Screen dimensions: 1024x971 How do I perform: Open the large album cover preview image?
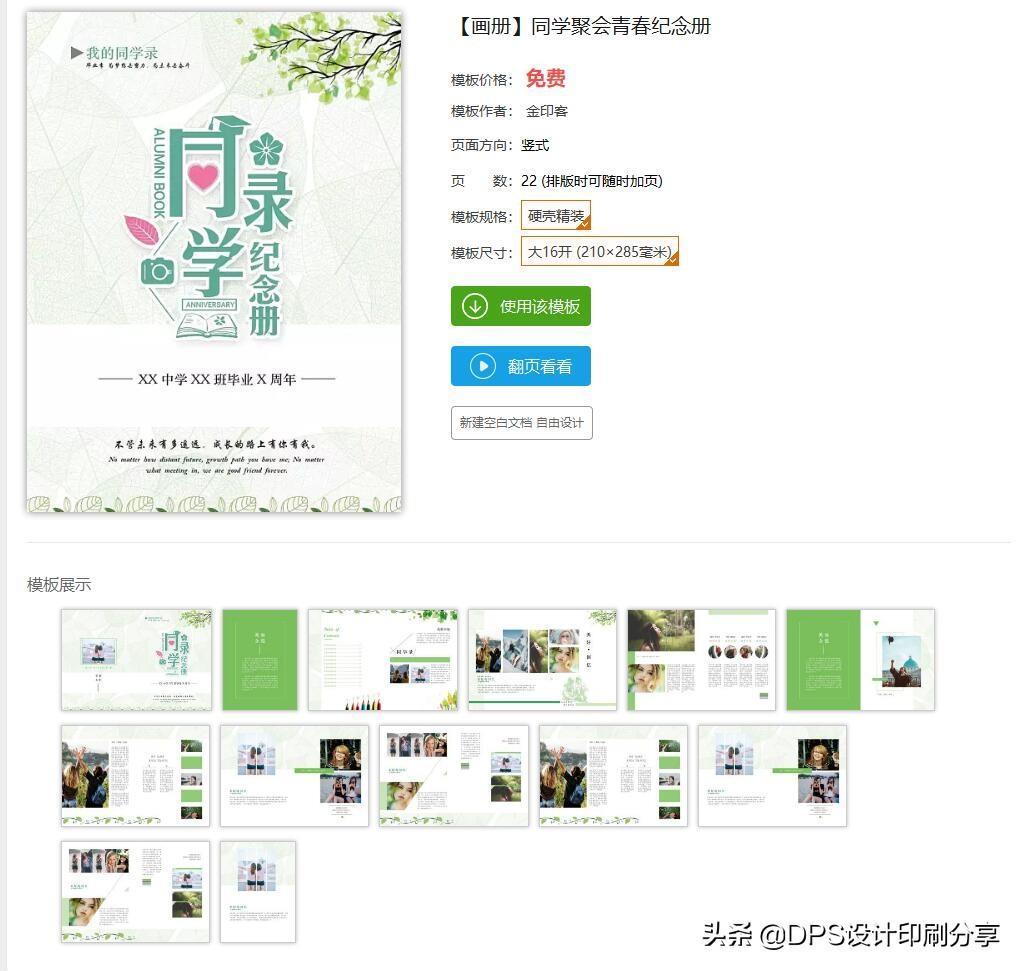pos(214,262)
